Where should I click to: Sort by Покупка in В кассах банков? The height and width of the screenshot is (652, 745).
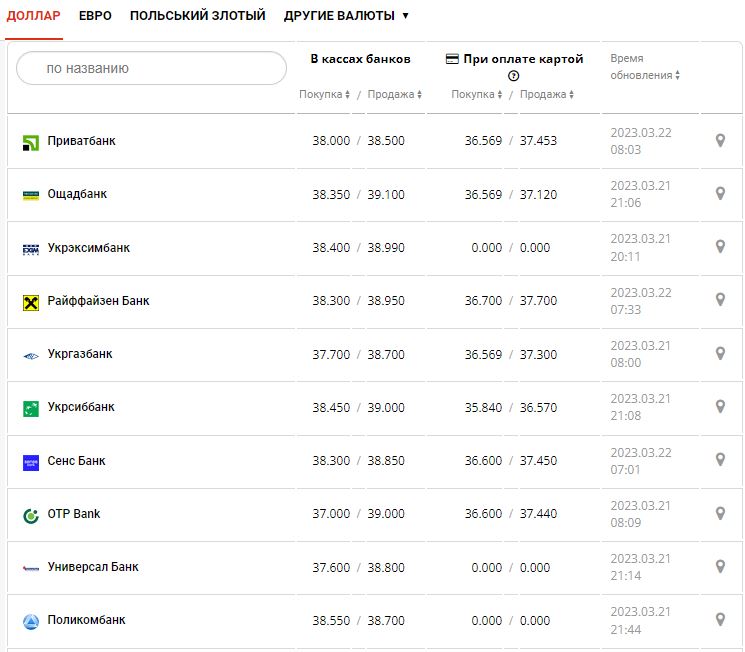[324, 95]
